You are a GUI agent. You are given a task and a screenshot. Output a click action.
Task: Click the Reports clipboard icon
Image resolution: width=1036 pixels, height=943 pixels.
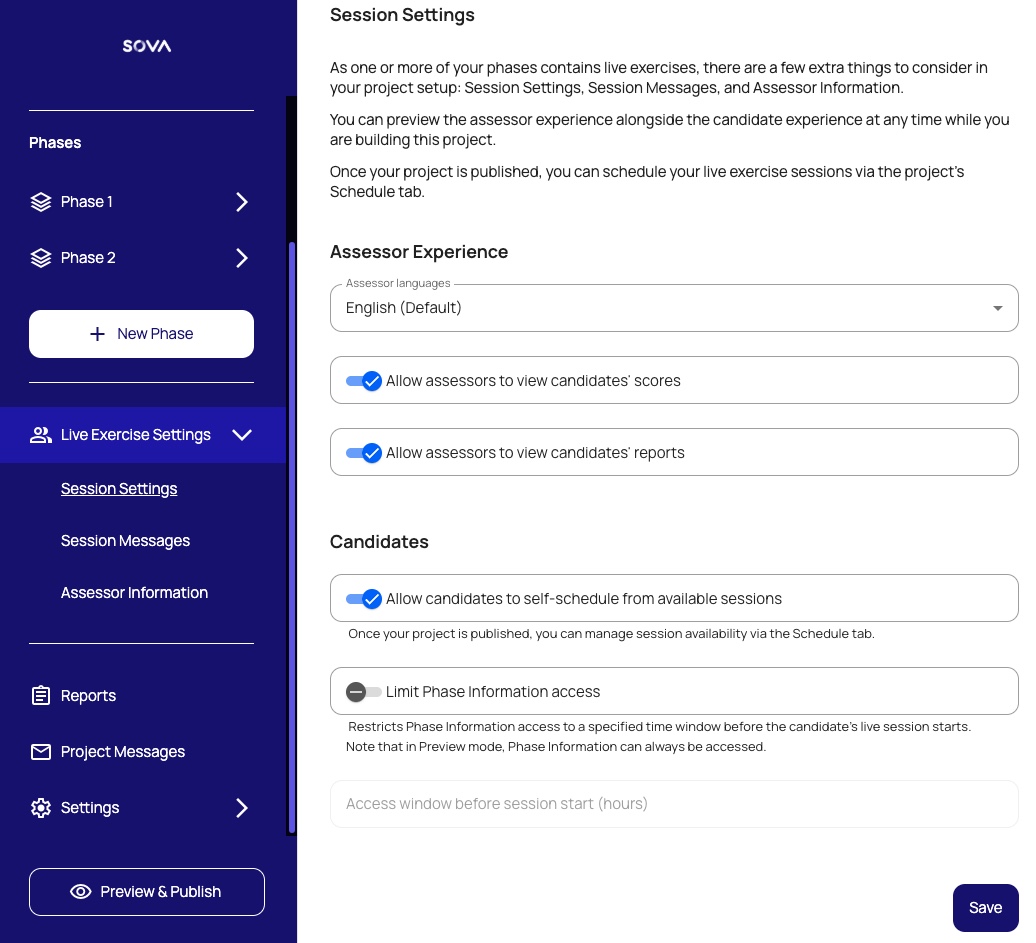41,696
